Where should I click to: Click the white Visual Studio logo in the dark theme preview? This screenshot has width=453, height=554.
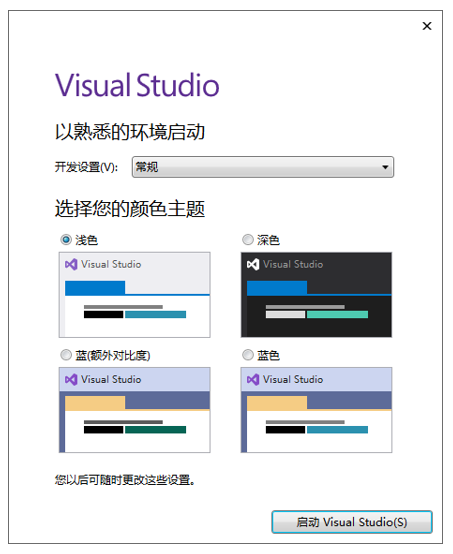253,265
